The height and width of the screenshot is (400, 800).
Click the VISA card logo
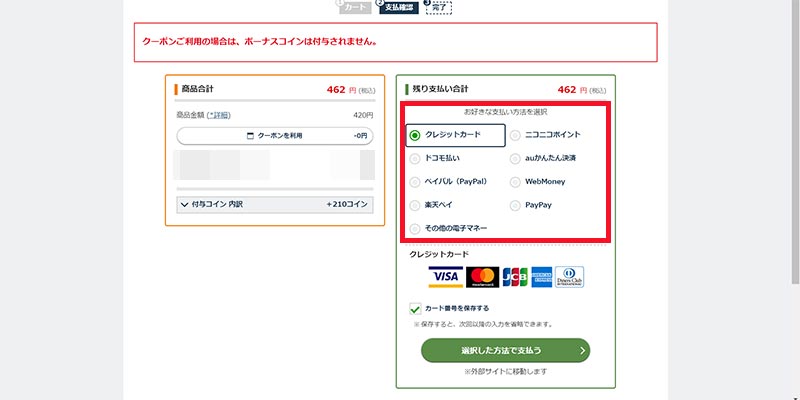(x=444, y=276)
